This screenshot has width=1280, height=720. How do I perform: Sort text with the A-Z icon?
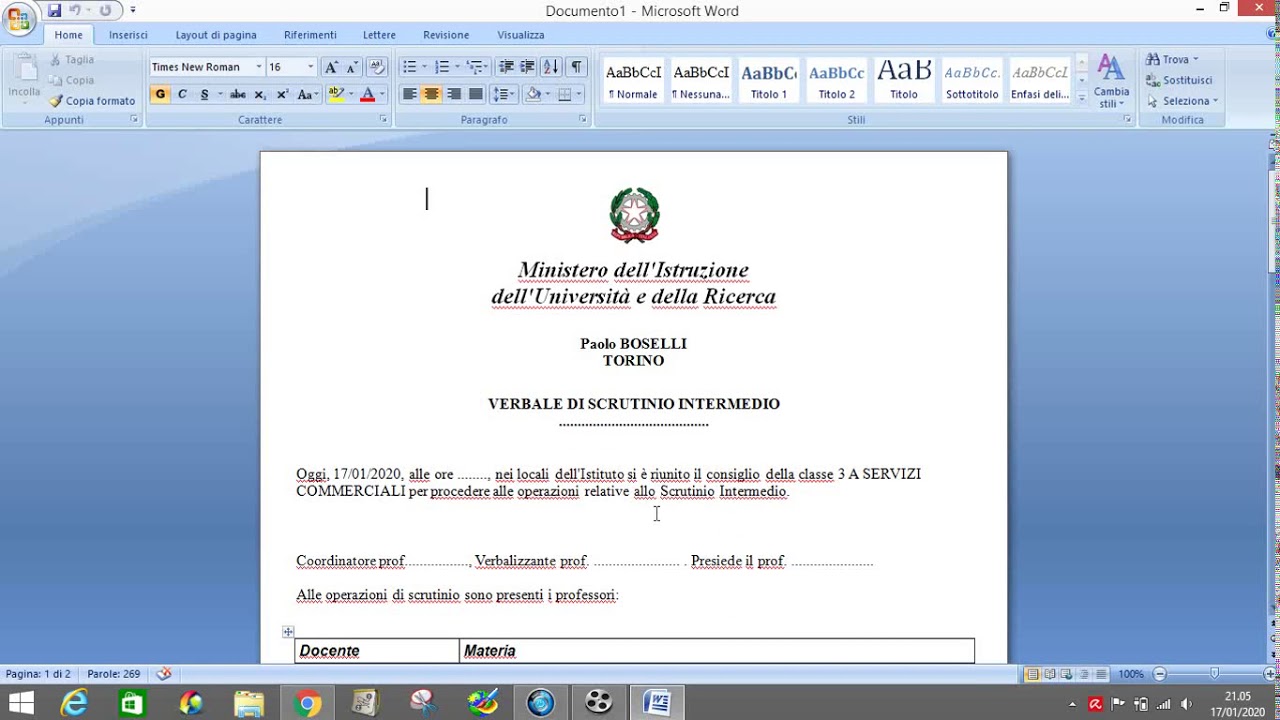pos(551,67)
